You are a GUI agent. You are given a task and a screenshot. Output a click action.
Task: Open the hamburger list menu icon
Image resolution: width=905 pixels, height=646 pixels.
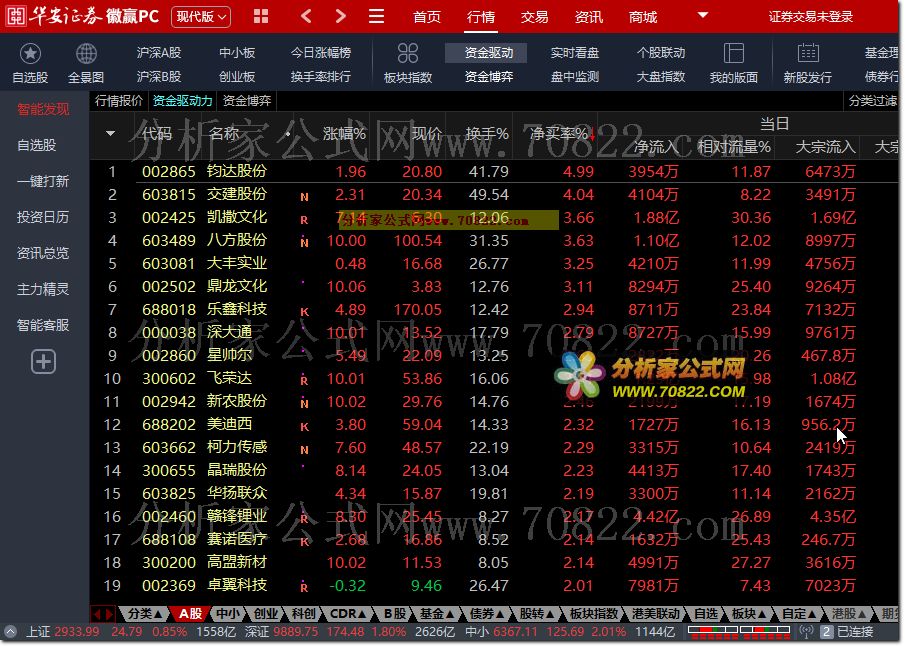pos(376,16)
